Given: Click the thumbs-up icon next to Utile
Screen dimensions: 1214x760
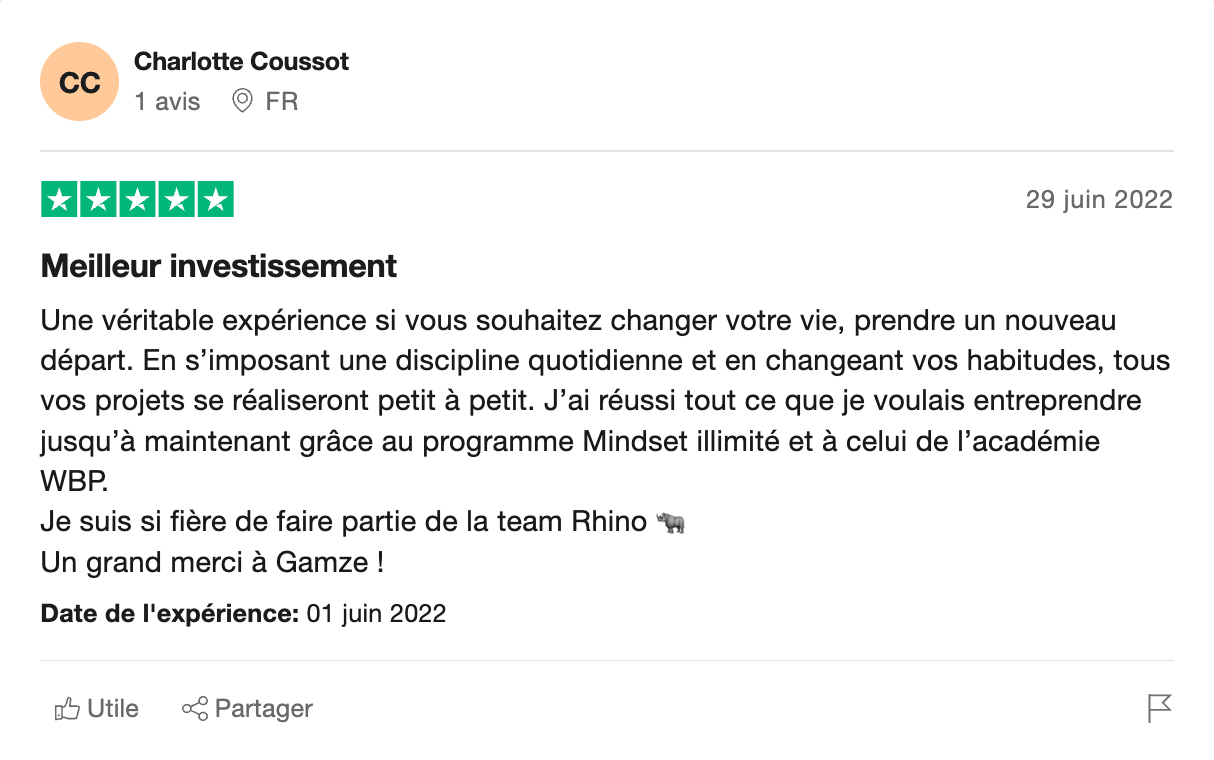Looking at the screenshot, I should click(x=67, y=710).
